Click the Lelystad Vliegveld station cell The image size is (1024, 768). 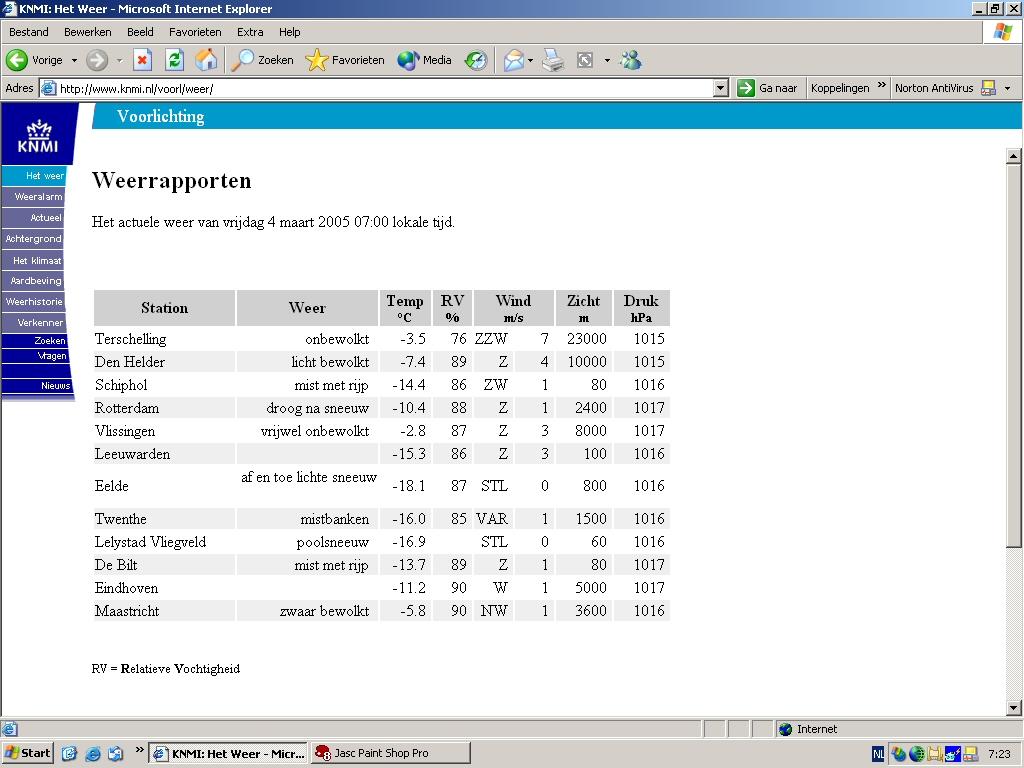164,542
